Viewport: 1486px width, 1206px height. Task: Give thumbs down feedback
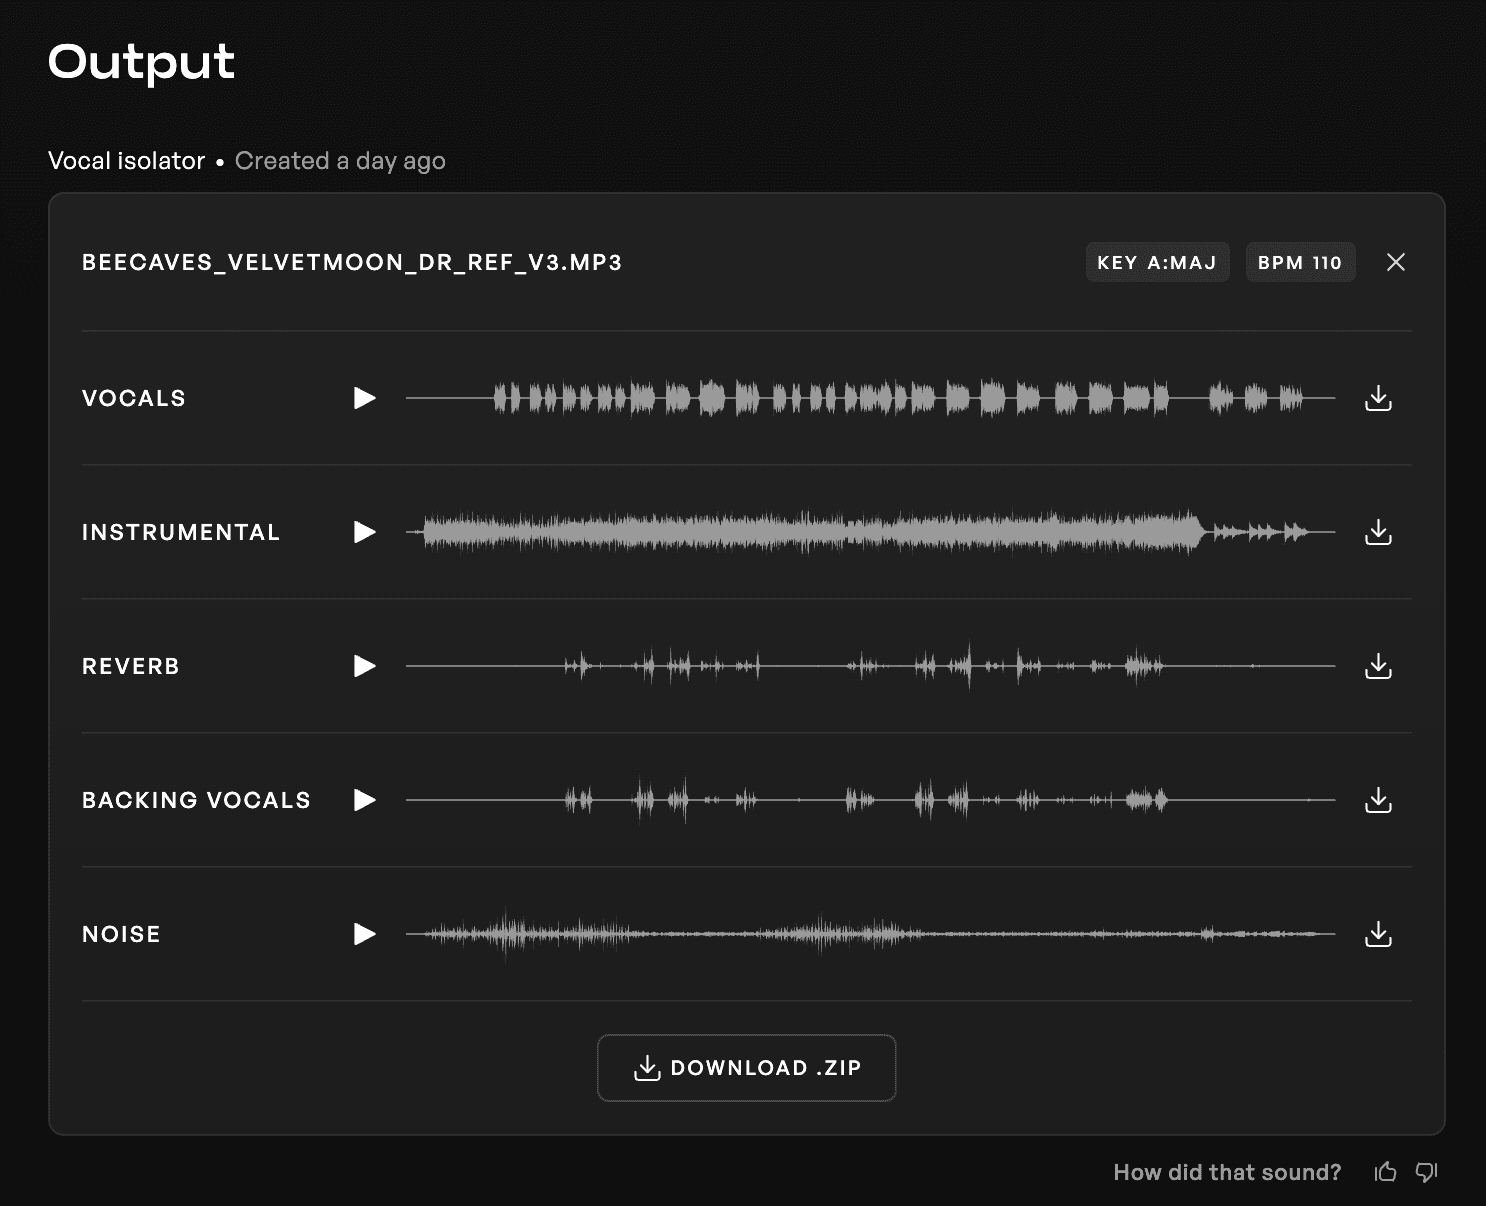click(x=1427, y=1172)
